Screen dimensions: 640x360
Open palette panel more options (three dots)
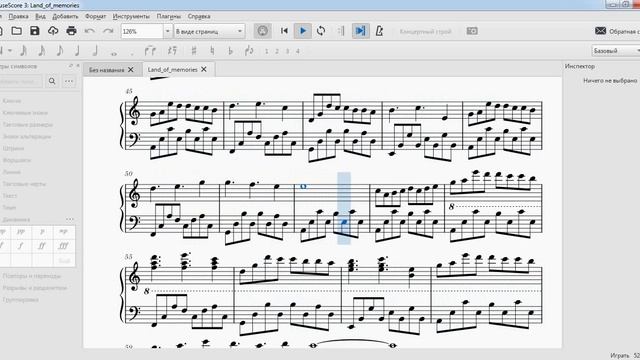pos(69,81)
